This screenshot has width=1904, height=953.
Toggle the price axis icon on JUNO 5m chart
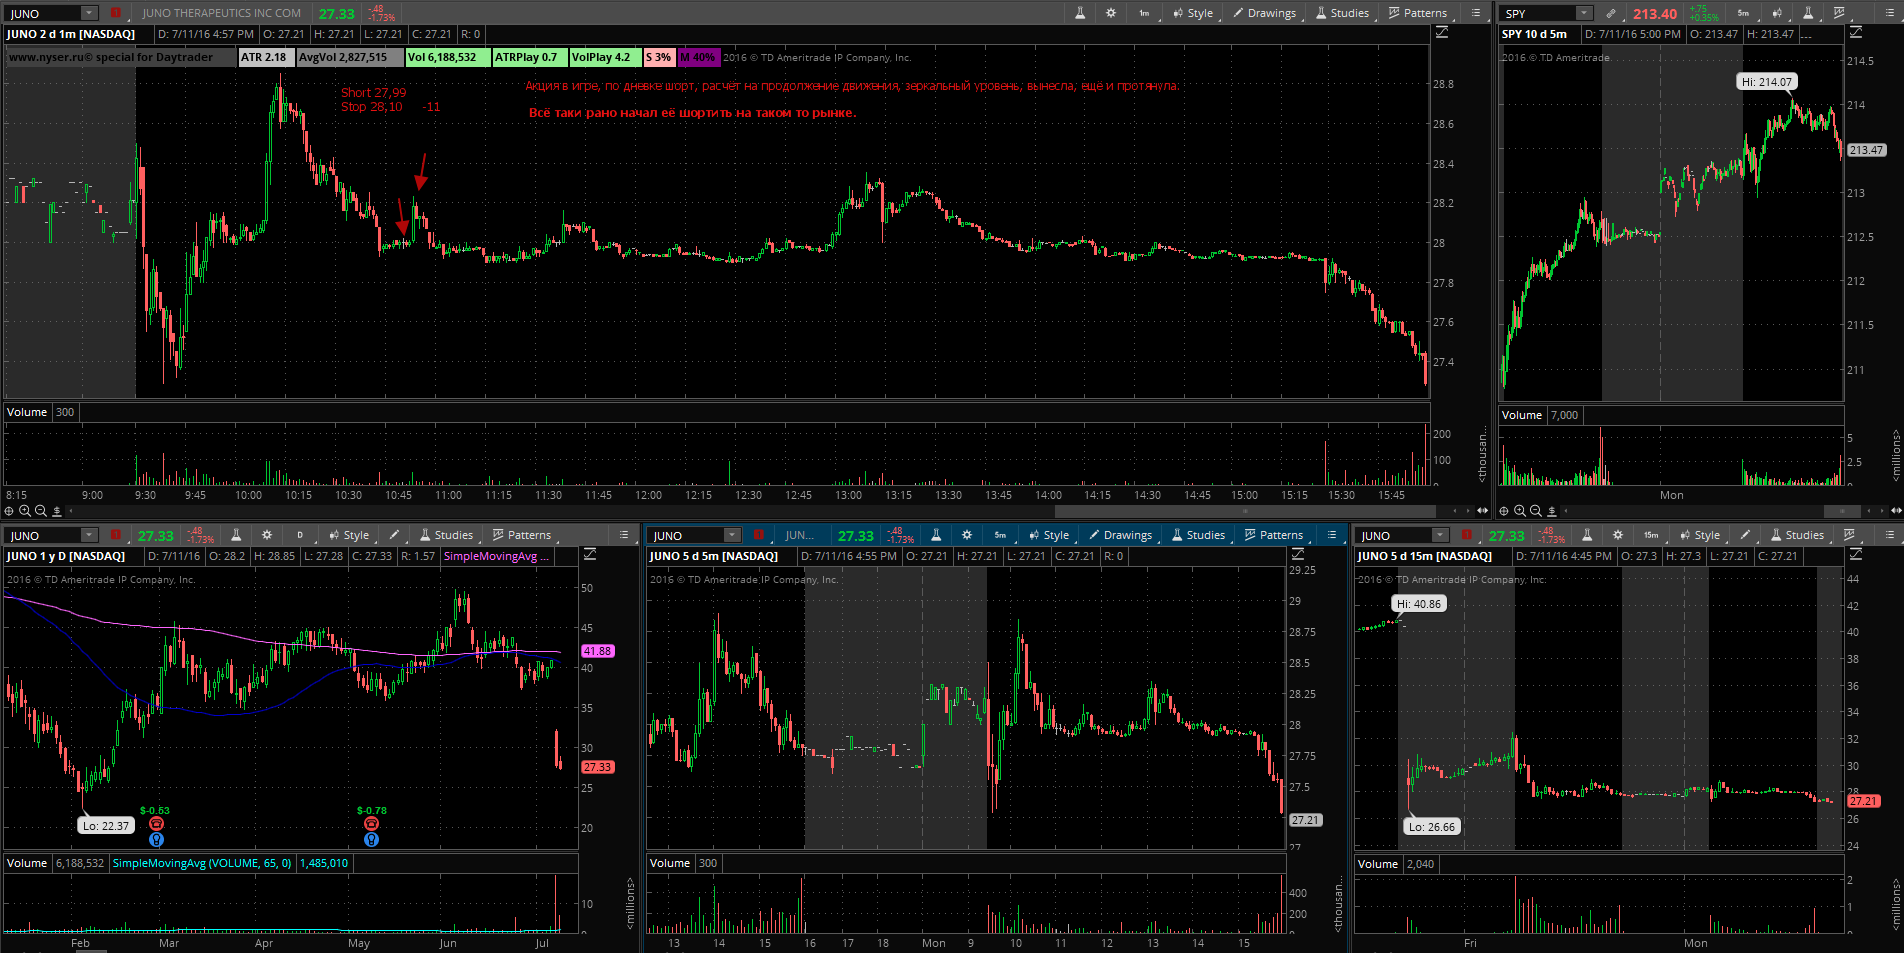click(x=1298, y=555)
